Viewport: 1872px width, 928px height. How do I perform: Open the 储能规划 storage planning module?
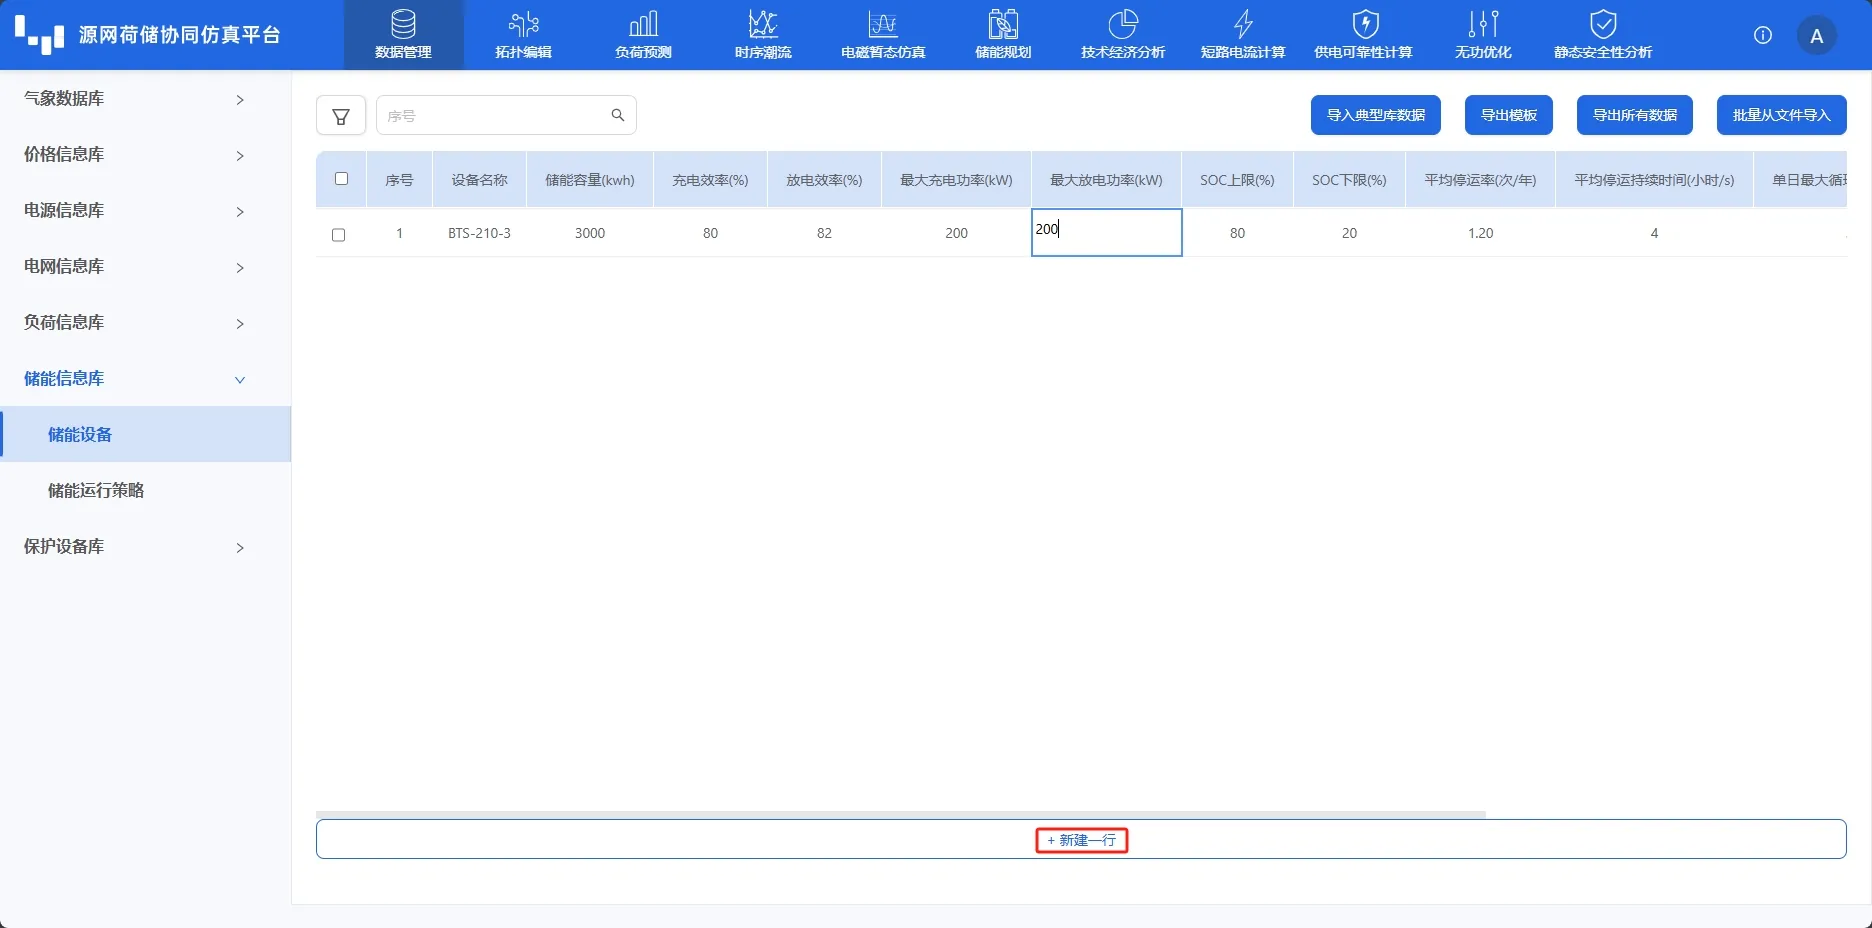click(1003, 35)
